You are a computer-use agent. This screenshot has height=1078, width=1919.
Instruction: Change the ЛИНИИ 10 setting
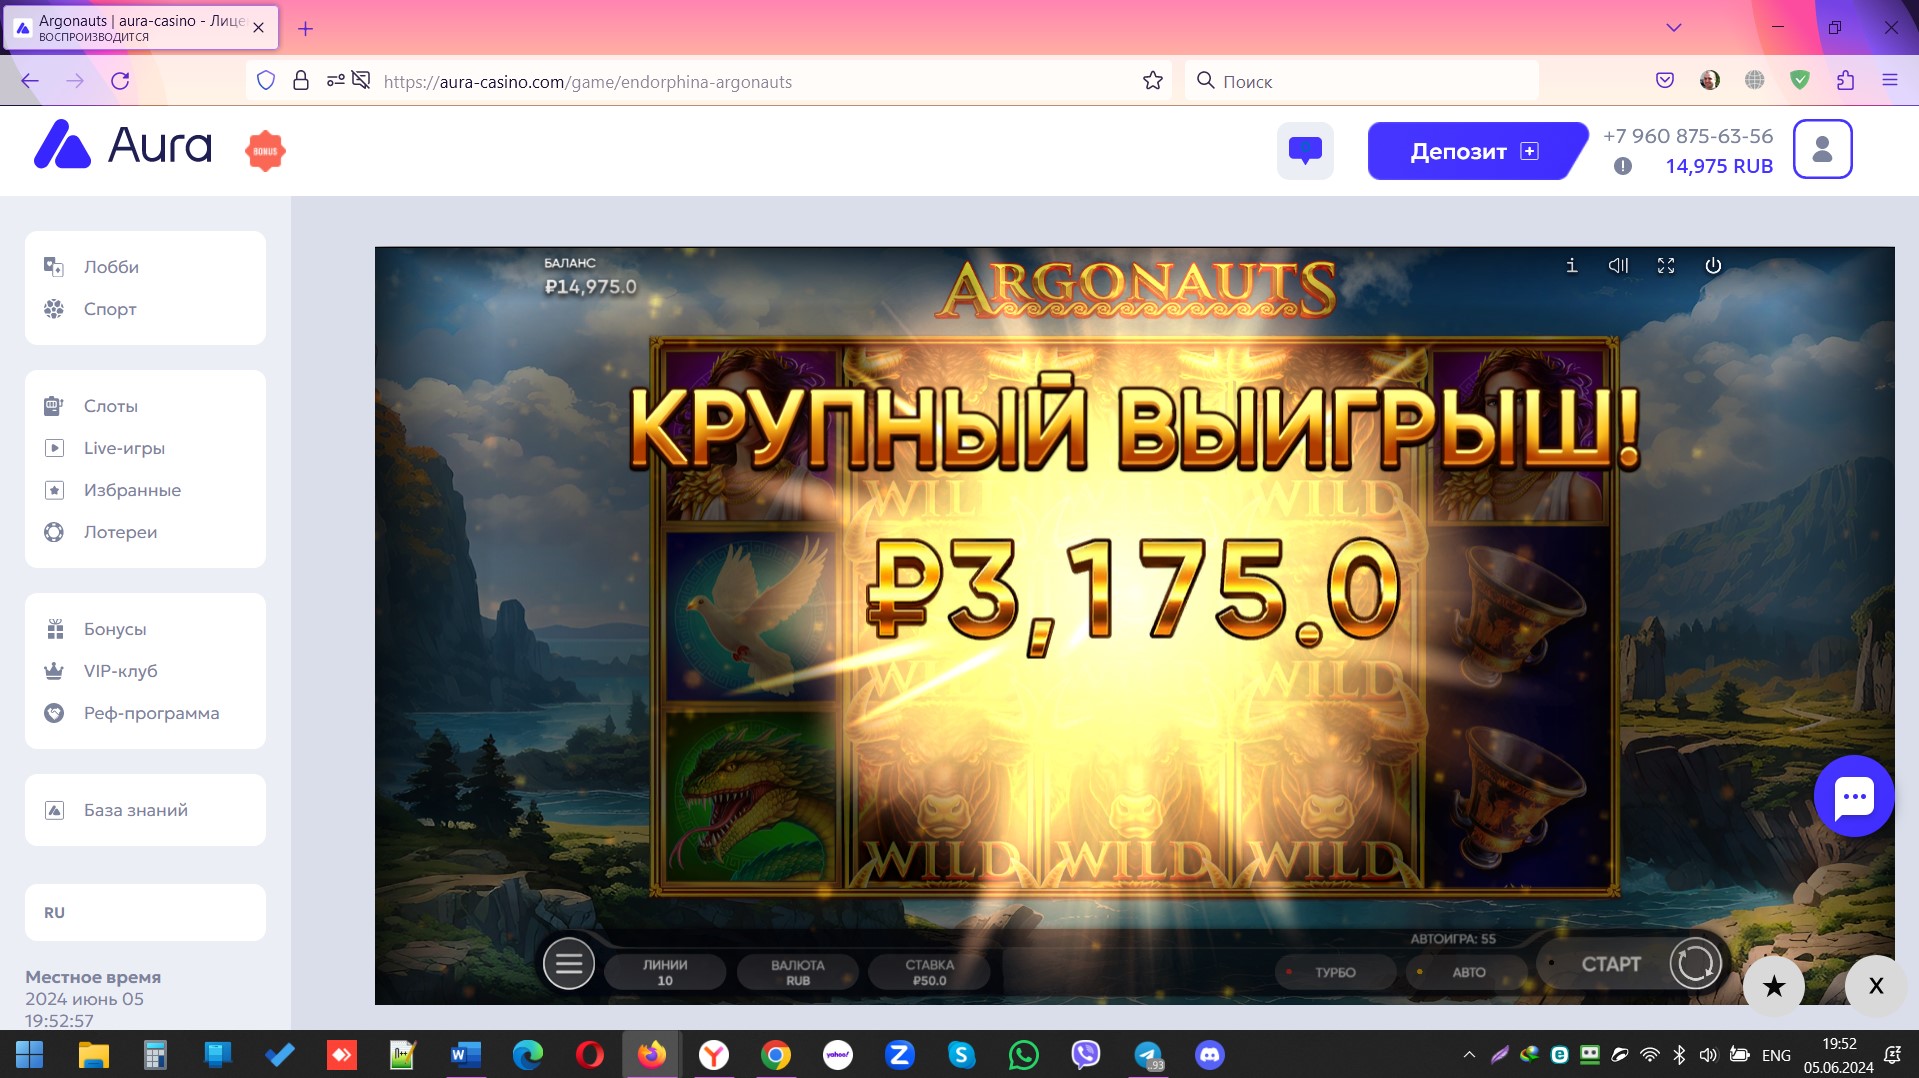point(665,972)
